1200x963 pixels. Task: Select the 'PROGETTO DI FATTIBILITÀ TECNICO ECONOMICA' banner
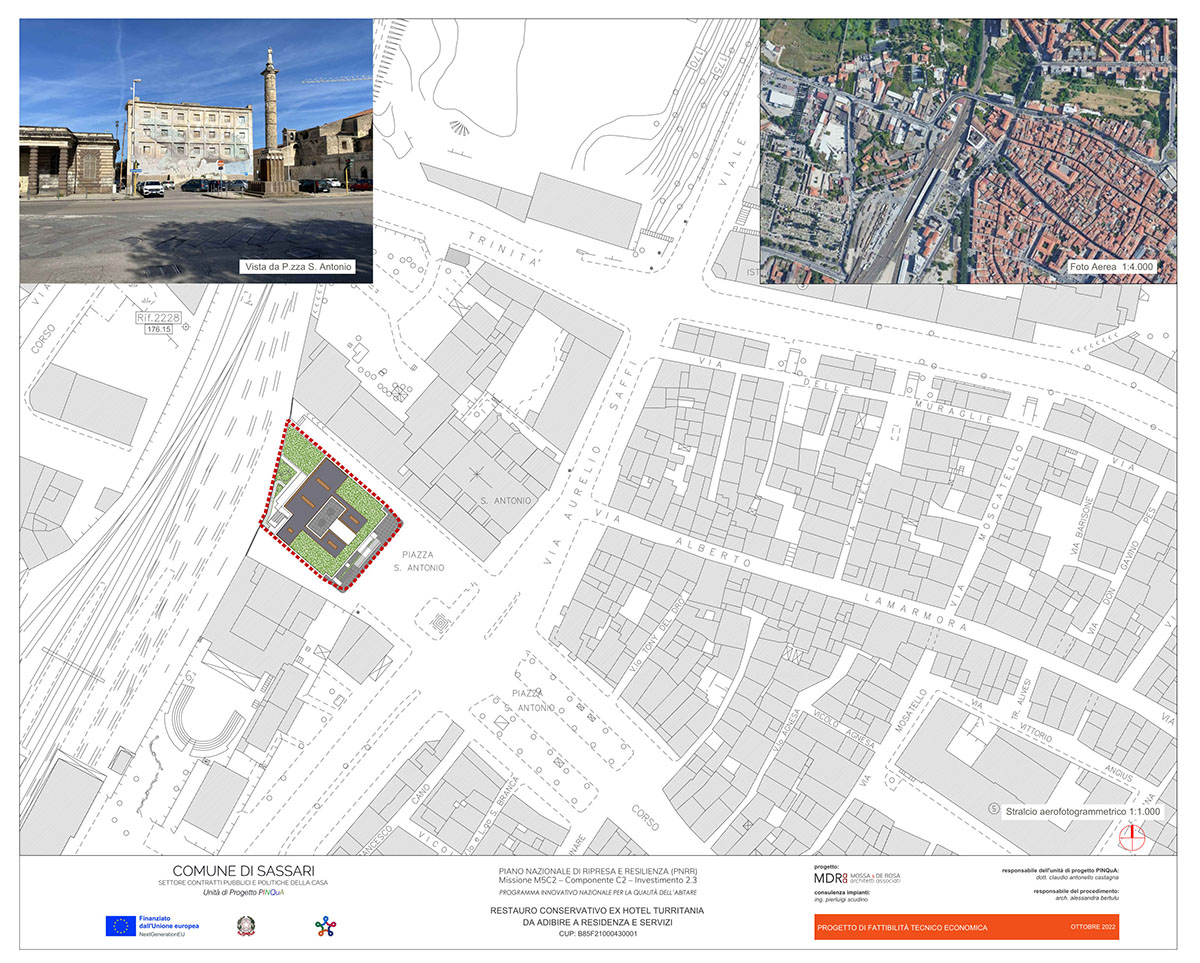pos(905,927)
